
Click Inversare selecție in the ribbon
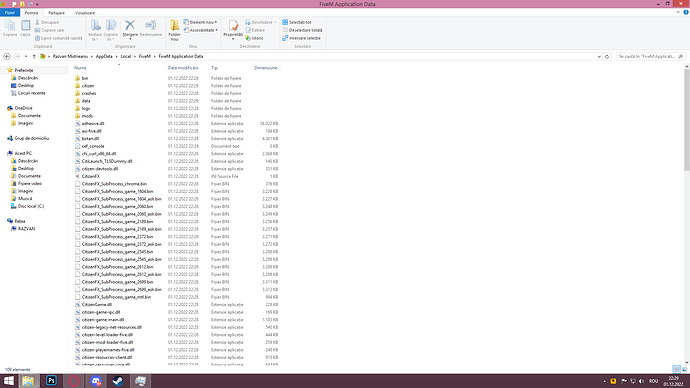pos(301,38)
